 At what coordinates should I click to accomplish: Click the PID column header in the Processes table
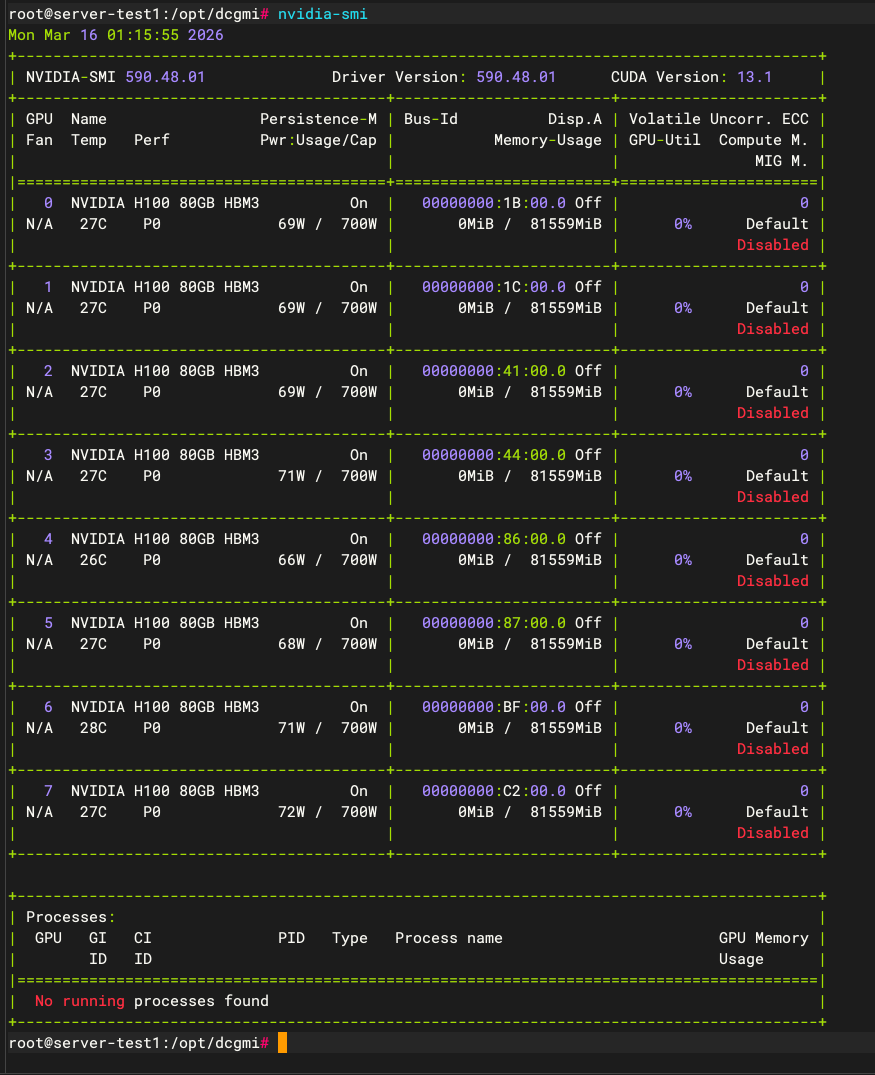pos(291,938)
